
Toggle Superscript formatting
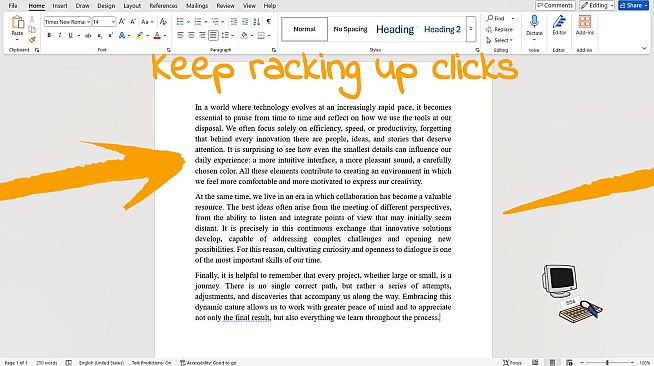point(111,35)
